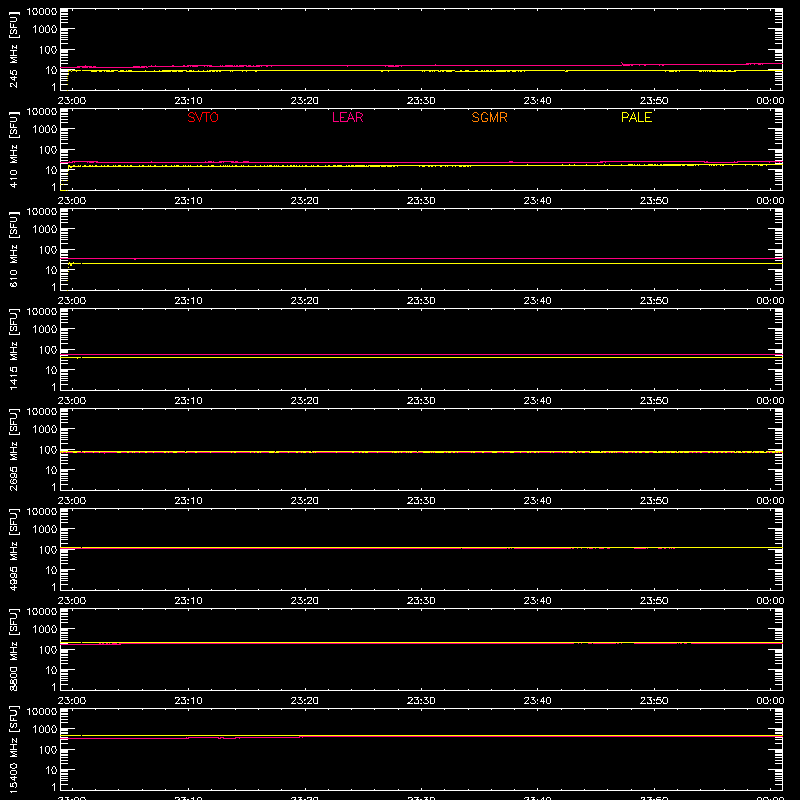The image size is (800, 800).
Task: Click 00:00 time label under 610 MHz plot
Action: pos(770,301)
